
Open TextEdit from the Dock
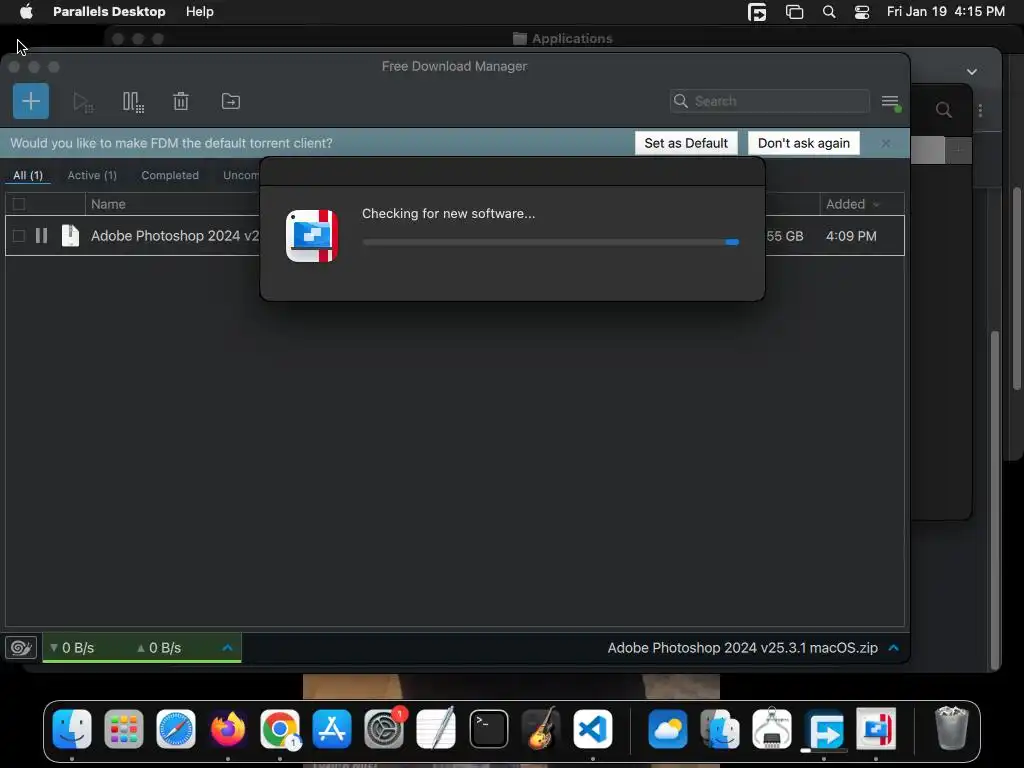point(436,729)
